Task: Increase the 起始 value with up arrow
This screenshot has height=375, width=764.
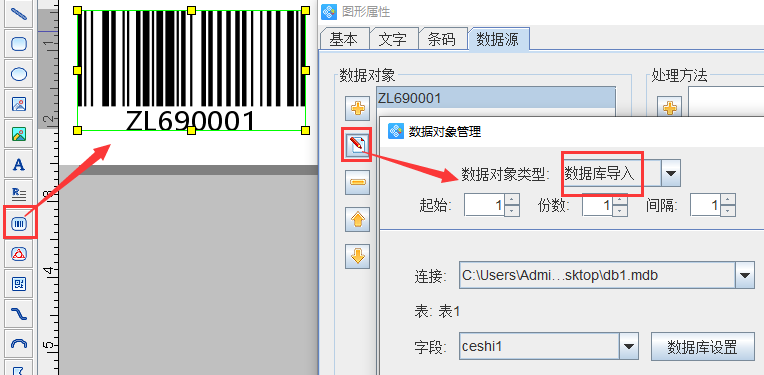Action: pyautogui.click(x=512, y=200)
